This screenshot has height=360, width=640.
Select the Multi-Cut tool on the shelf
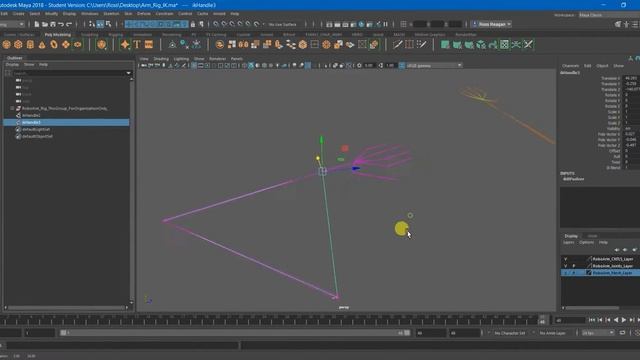coord(398,44)
